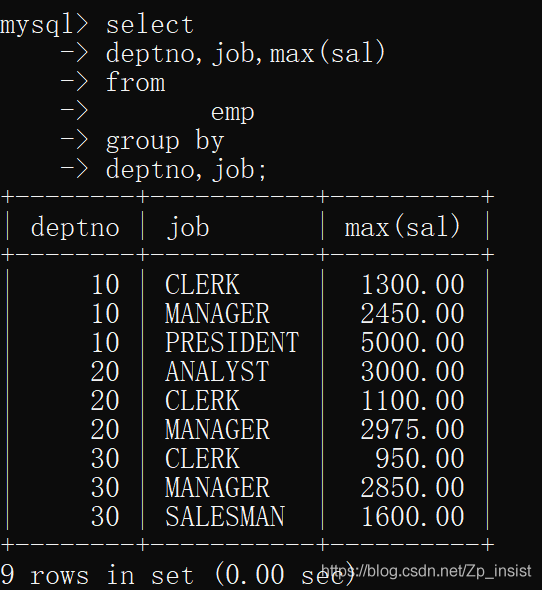The width and height of the screenshot is (542, 590).
Task: Click deptno 30 in the MANAGER 2850.00 row
Action: [x=105, y=487]
